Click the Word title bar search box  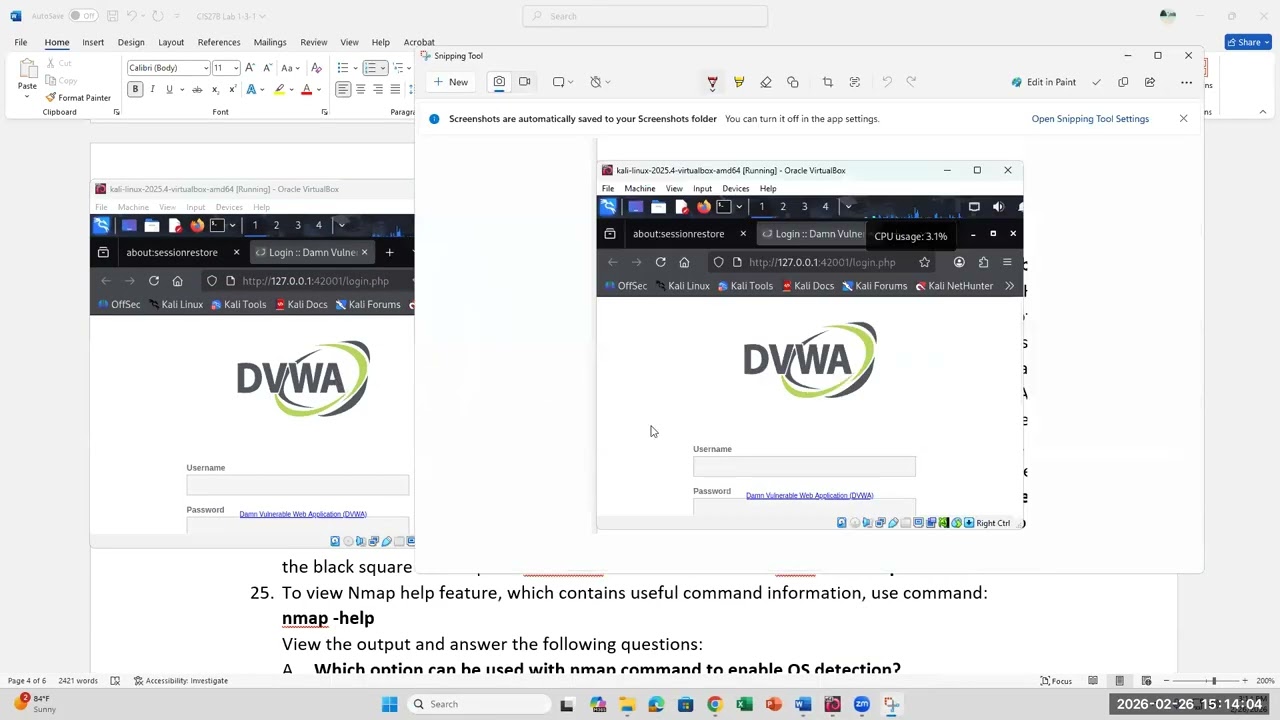[645, 16]
